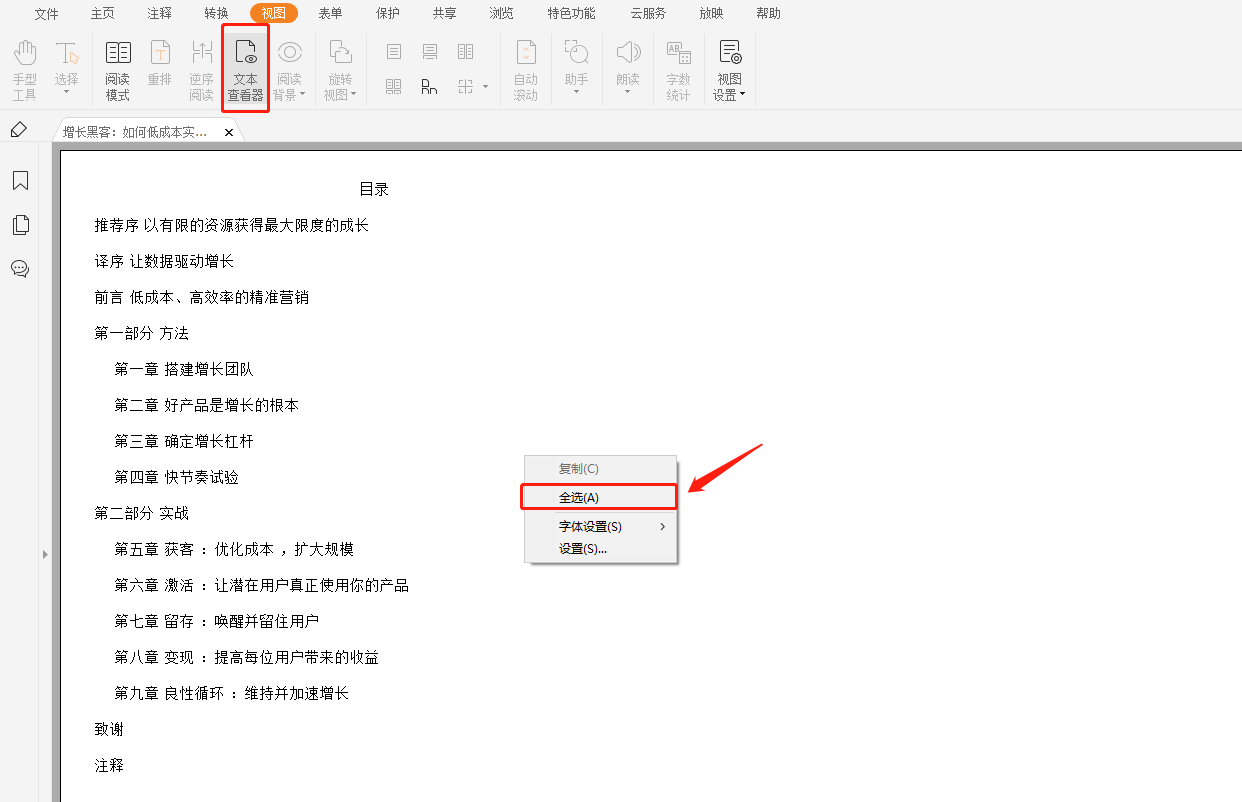
Task: Expand the 视图设置 view settings dropdown
Action: tap(730, 72)
